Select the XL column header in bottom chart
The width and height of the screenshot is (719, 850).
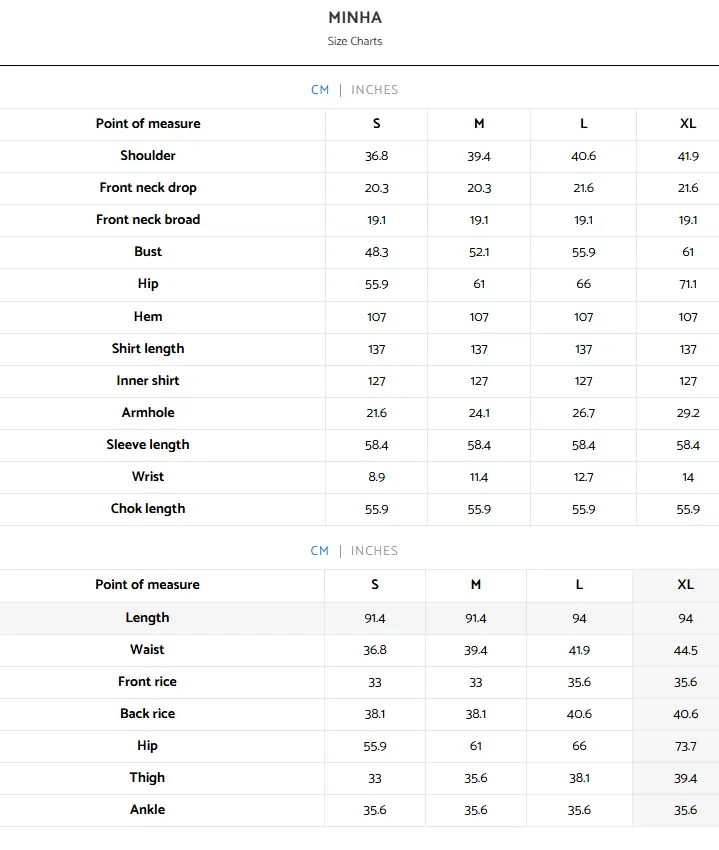(x=685, y=585)
